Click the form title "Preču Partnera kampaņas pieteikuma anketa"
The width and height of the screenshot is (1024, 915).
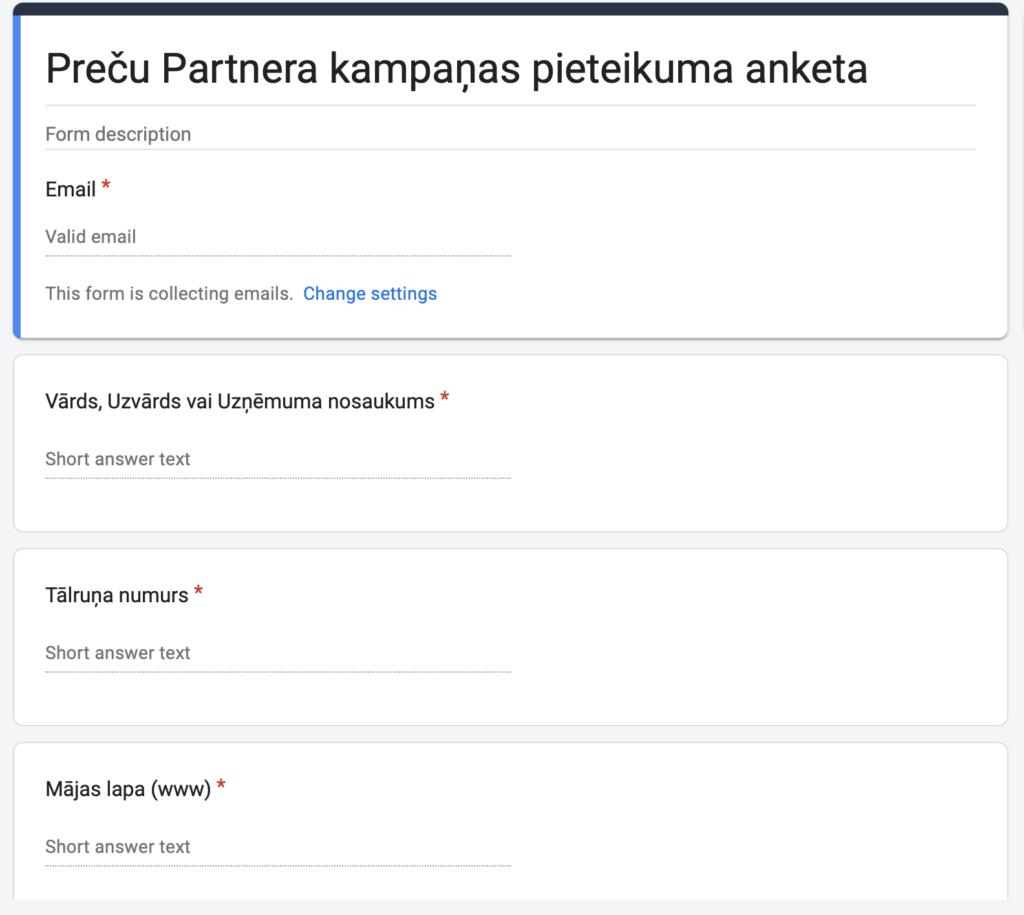tap(456, 68)
